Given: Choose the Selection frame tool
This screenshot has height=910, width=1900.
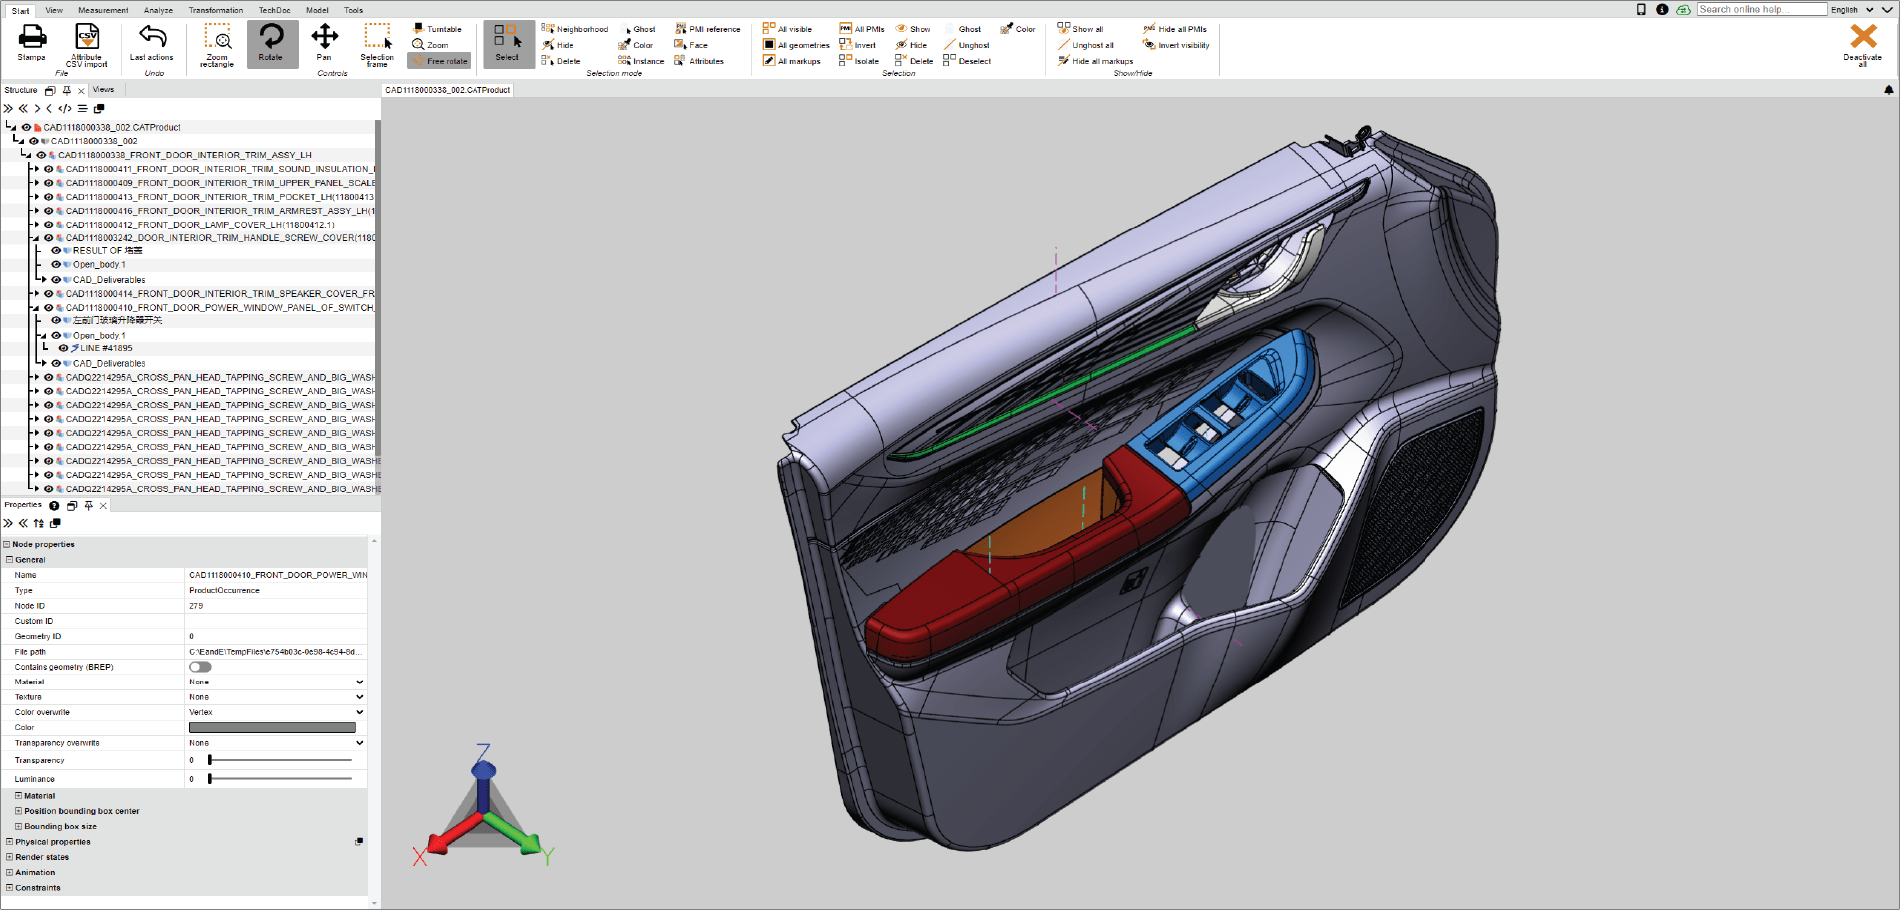Looking at the screenshot, I should coord(377,38).
